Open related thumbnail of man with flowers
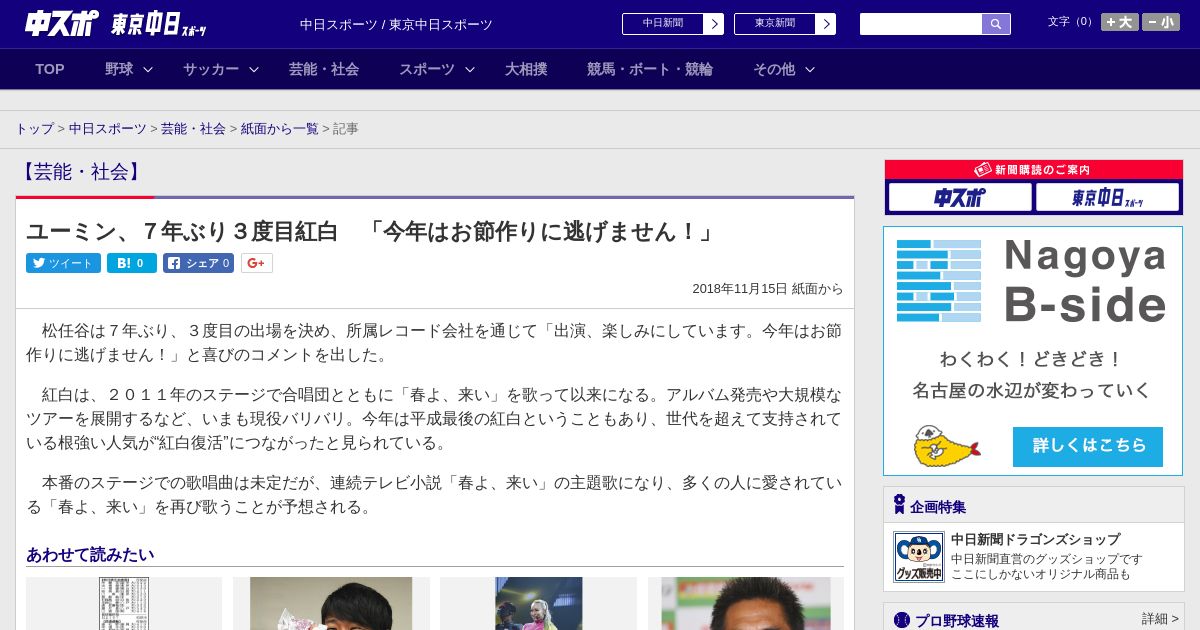 (x=331, y=603)
